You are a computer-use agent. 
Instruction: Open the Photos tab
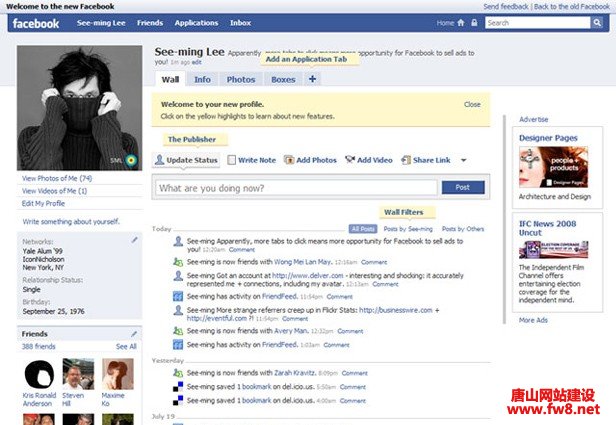tap(241, 79)
